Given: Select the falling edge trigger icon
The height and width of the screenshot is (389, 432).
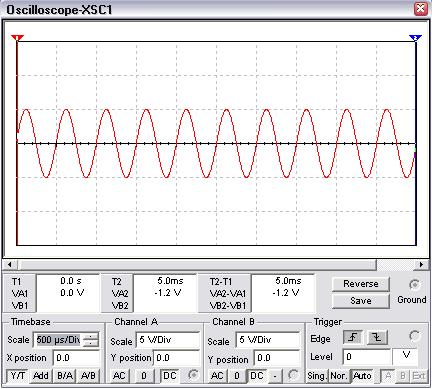Looking at the screenshot, I should (377, 338).
